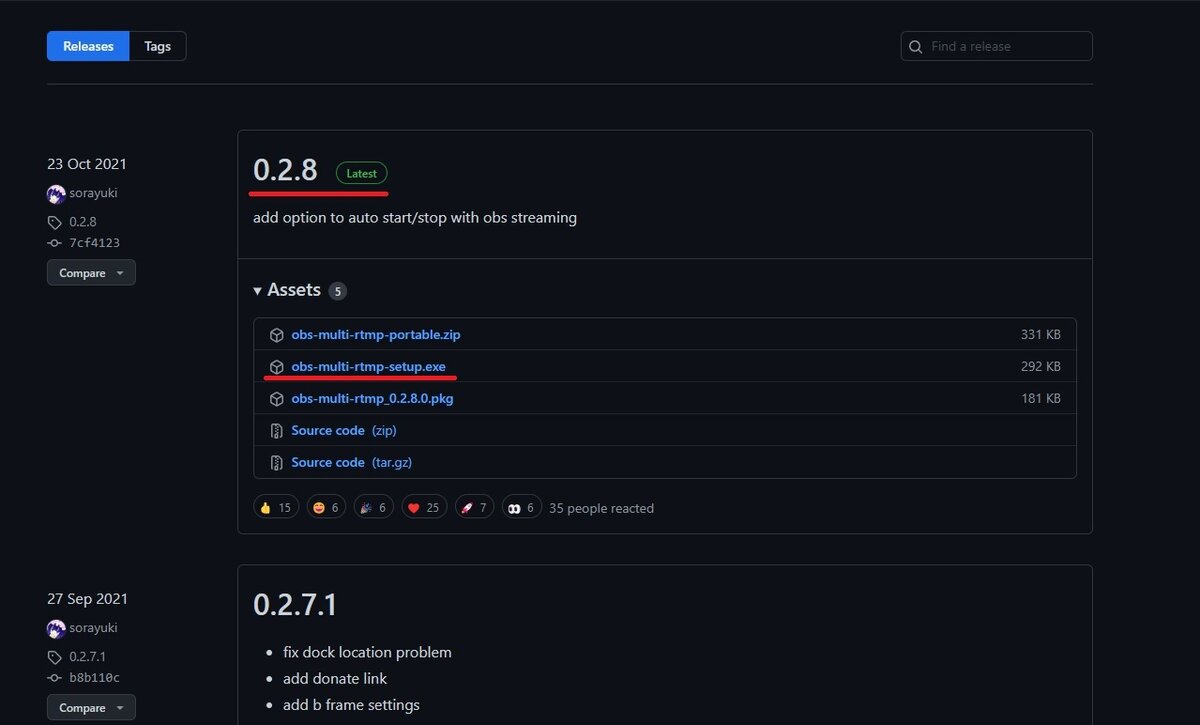This screenshot has height=725, width=1200.
Task: Click the 292 KB file size
Action: (1041, 367)
